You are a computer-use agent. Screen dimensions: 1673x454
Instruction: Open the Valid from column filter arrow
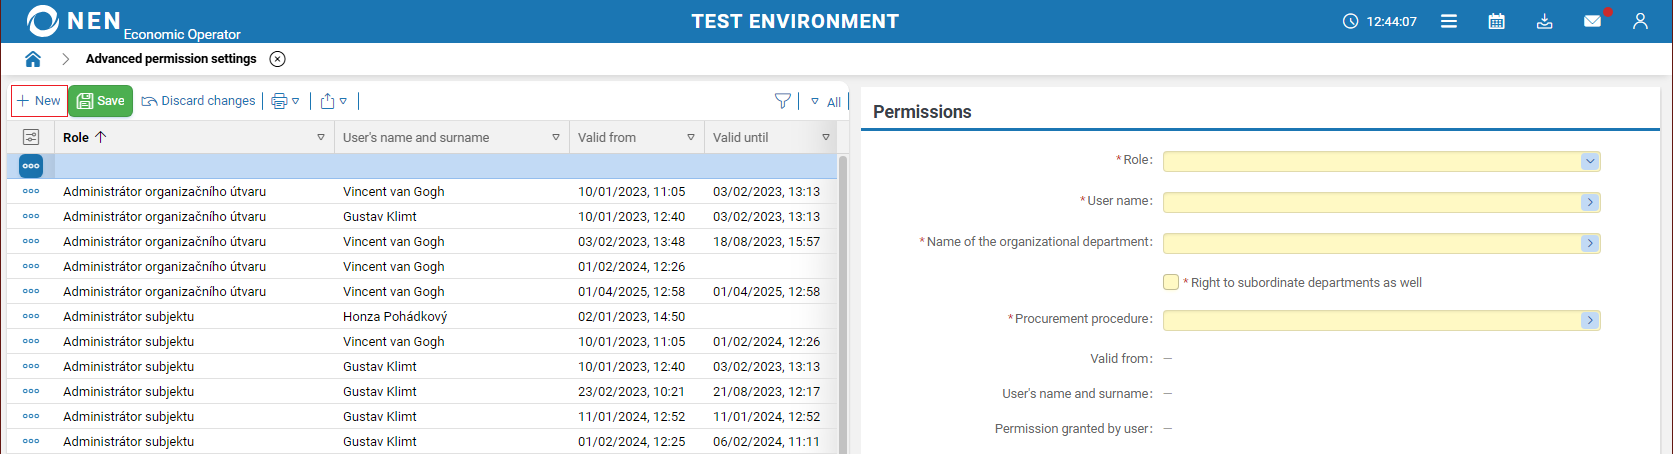click(x=691, y=137)
